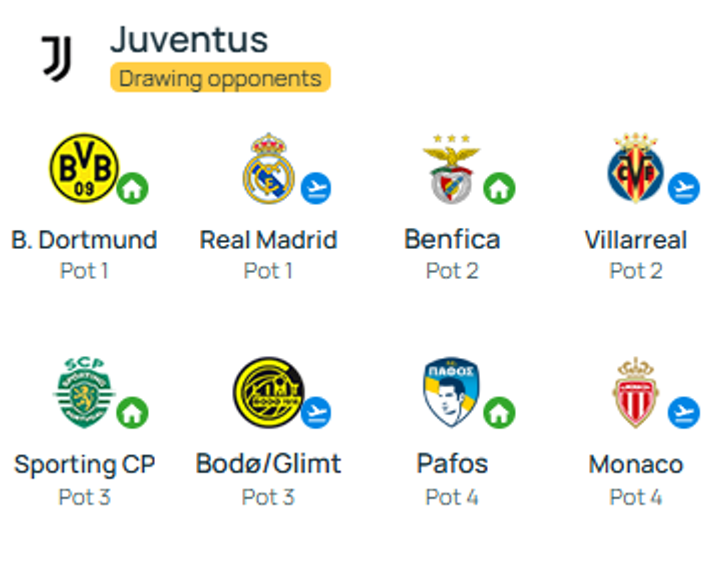Select the Real Madrid crest

(267, 168)
